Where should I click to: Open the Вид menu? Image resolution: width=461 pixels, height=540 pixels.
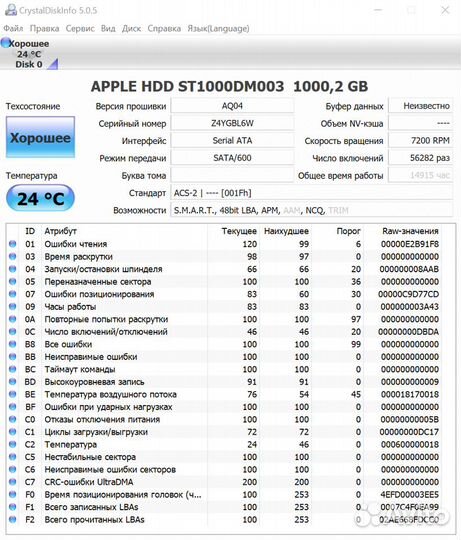108,28
